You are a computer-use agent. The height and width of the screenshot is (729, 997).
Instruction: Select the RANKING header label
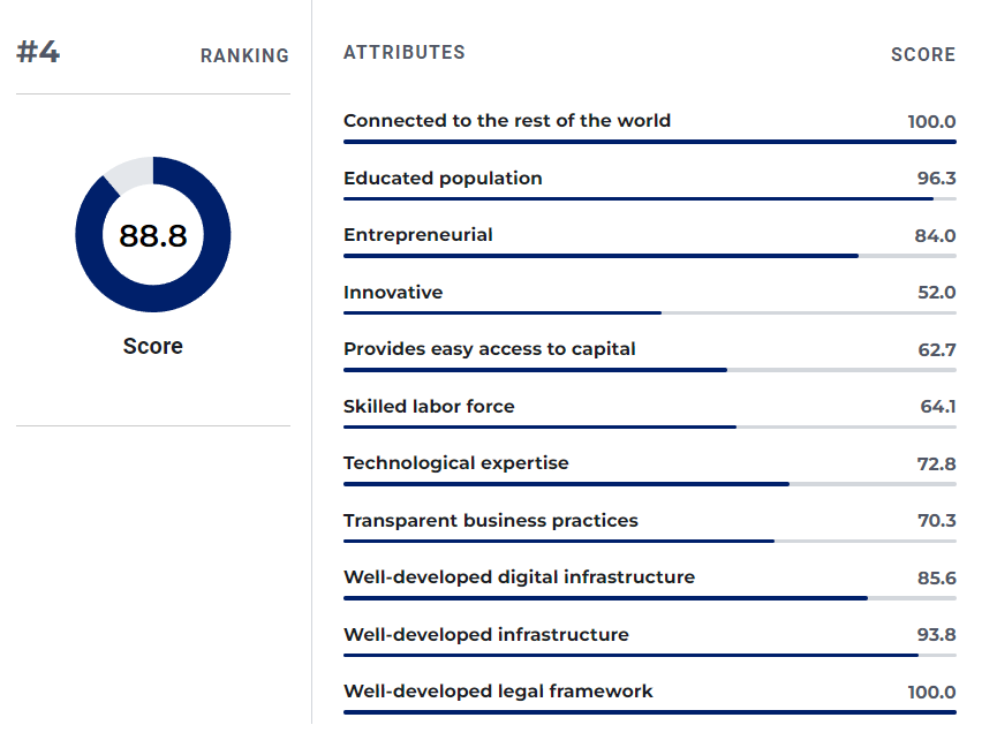coord(244,56)
